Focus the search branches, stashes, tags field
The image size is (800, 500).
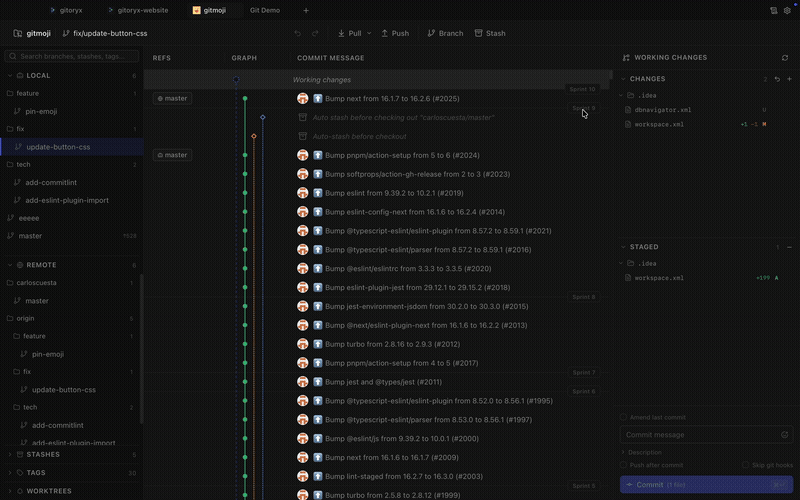[x=71, y=56]
